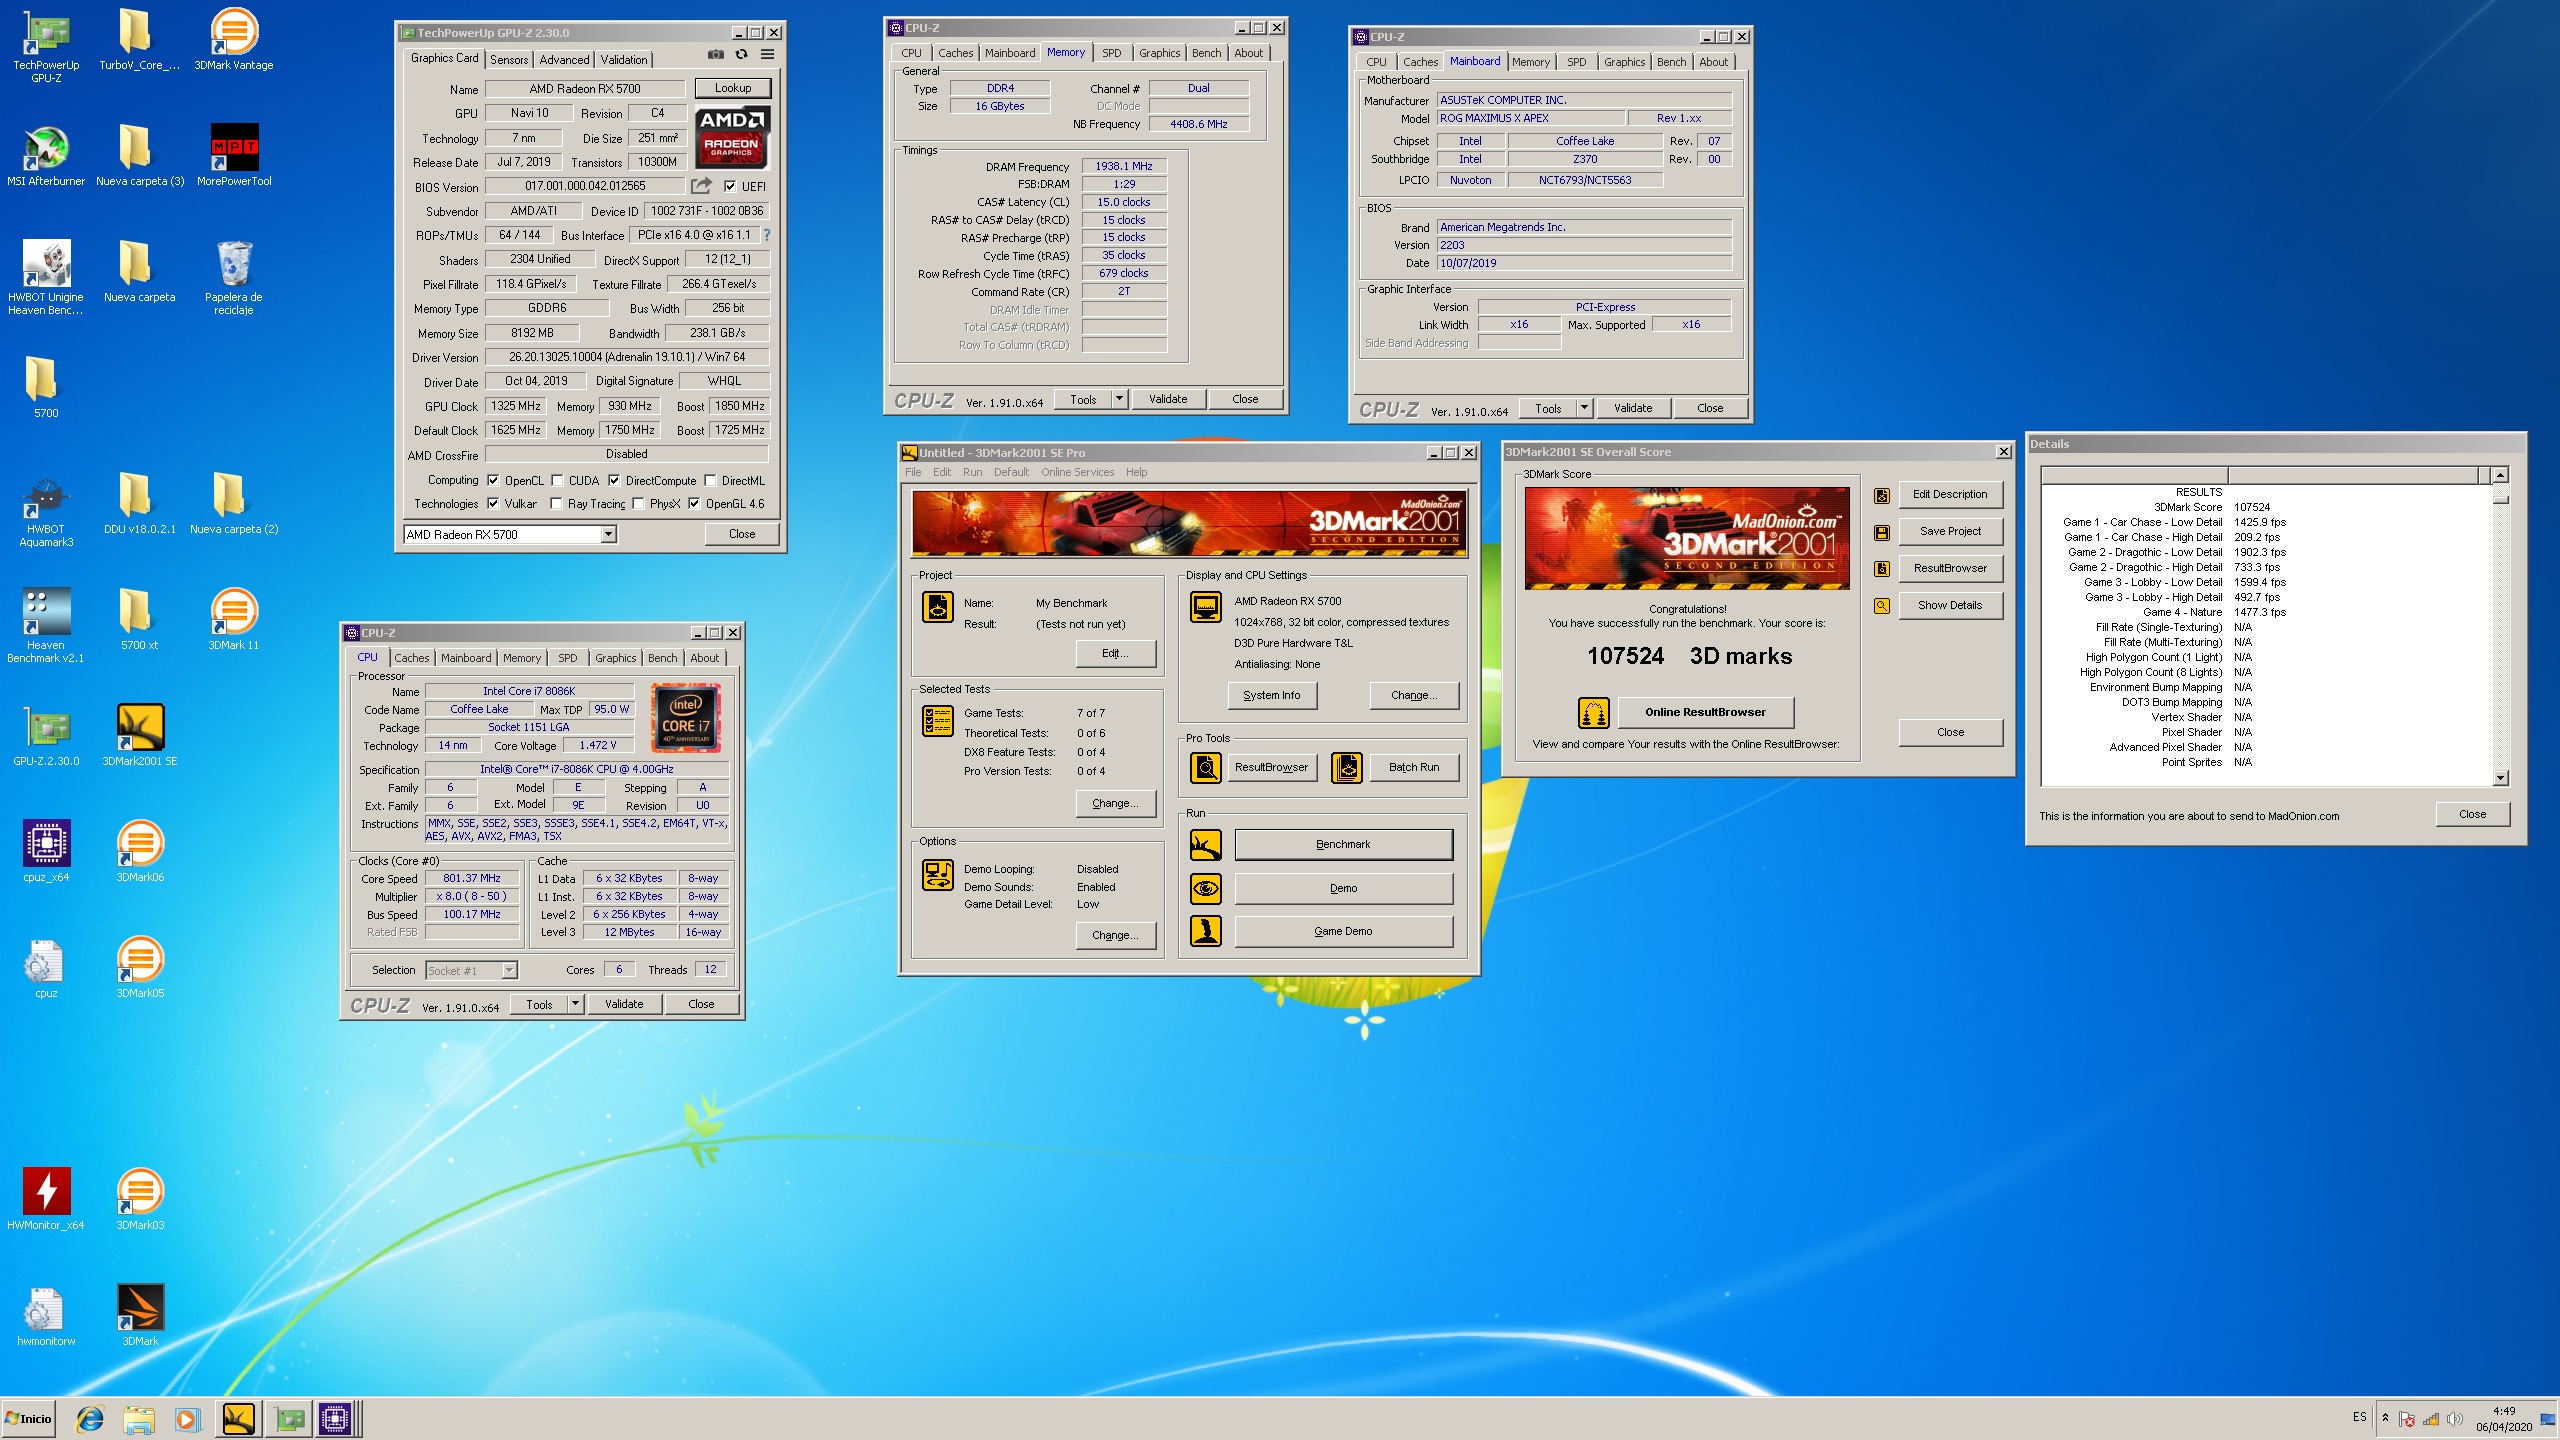The image size is (2560, 1440).
Task: Open Papelera de reciclaje desktop icon
Action: [x=234, y=278]
